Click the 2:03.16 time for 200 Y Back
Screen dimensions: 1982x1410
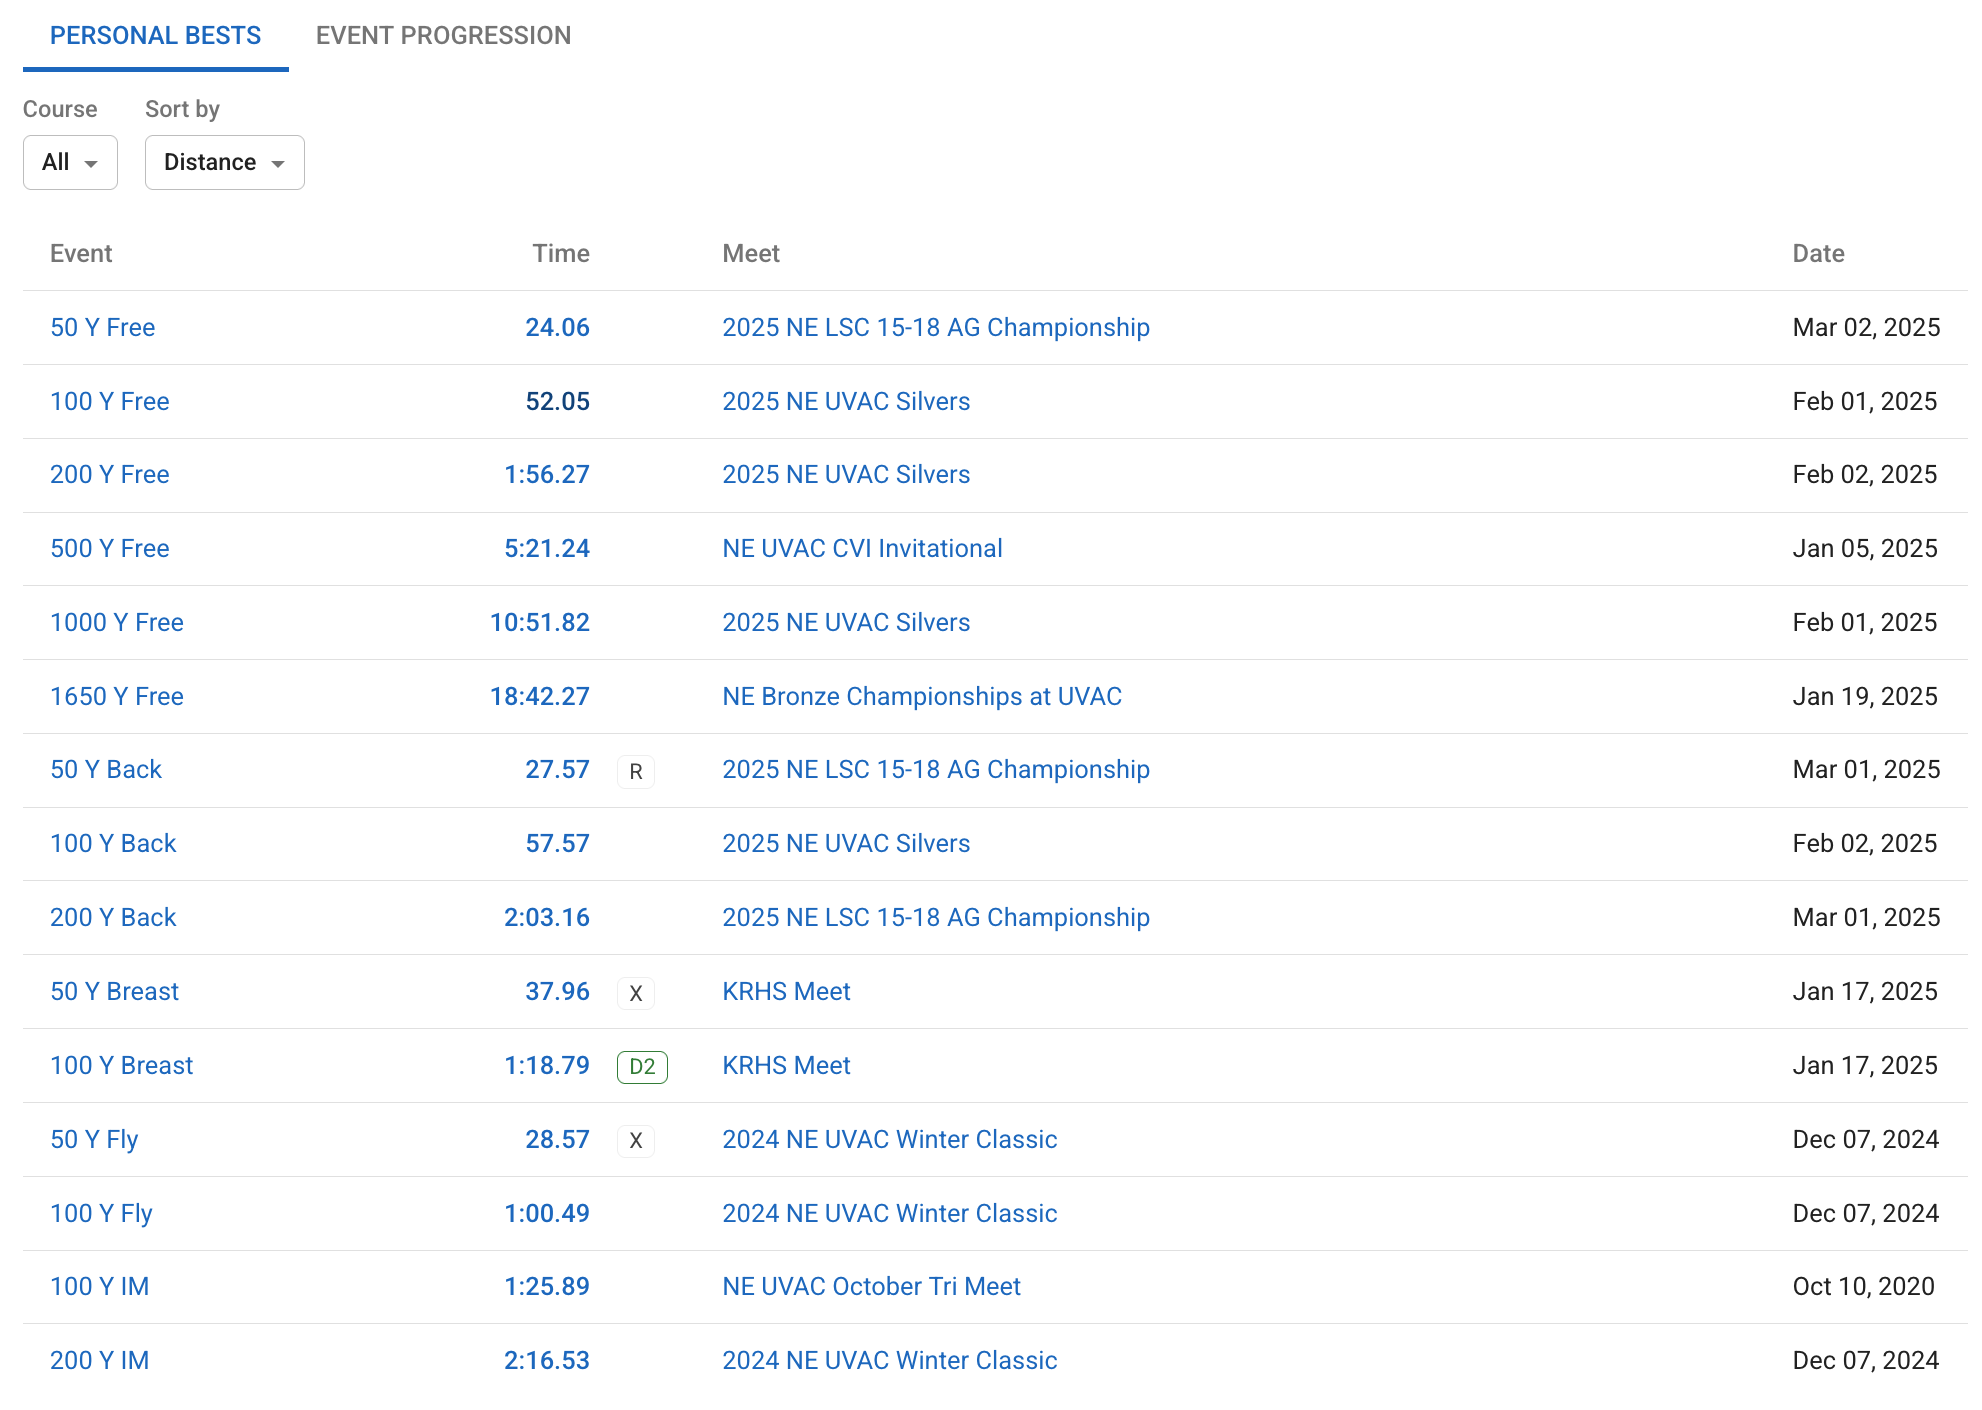[546, 918]
